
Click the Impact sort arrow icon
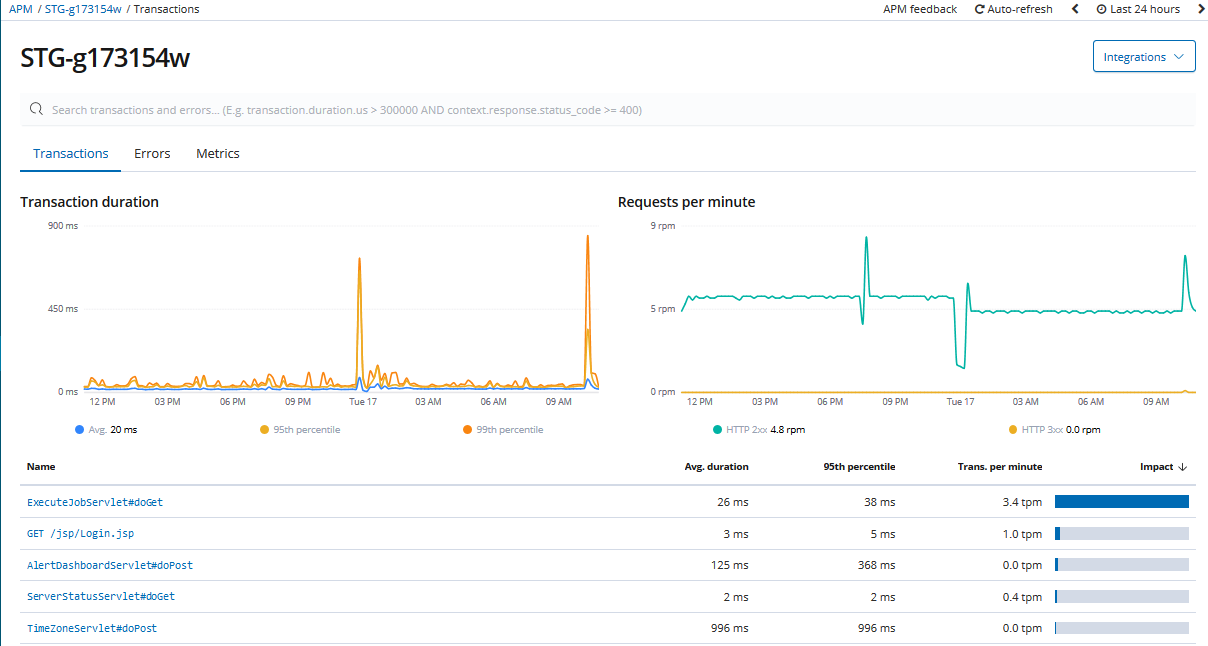(1183, 467)
